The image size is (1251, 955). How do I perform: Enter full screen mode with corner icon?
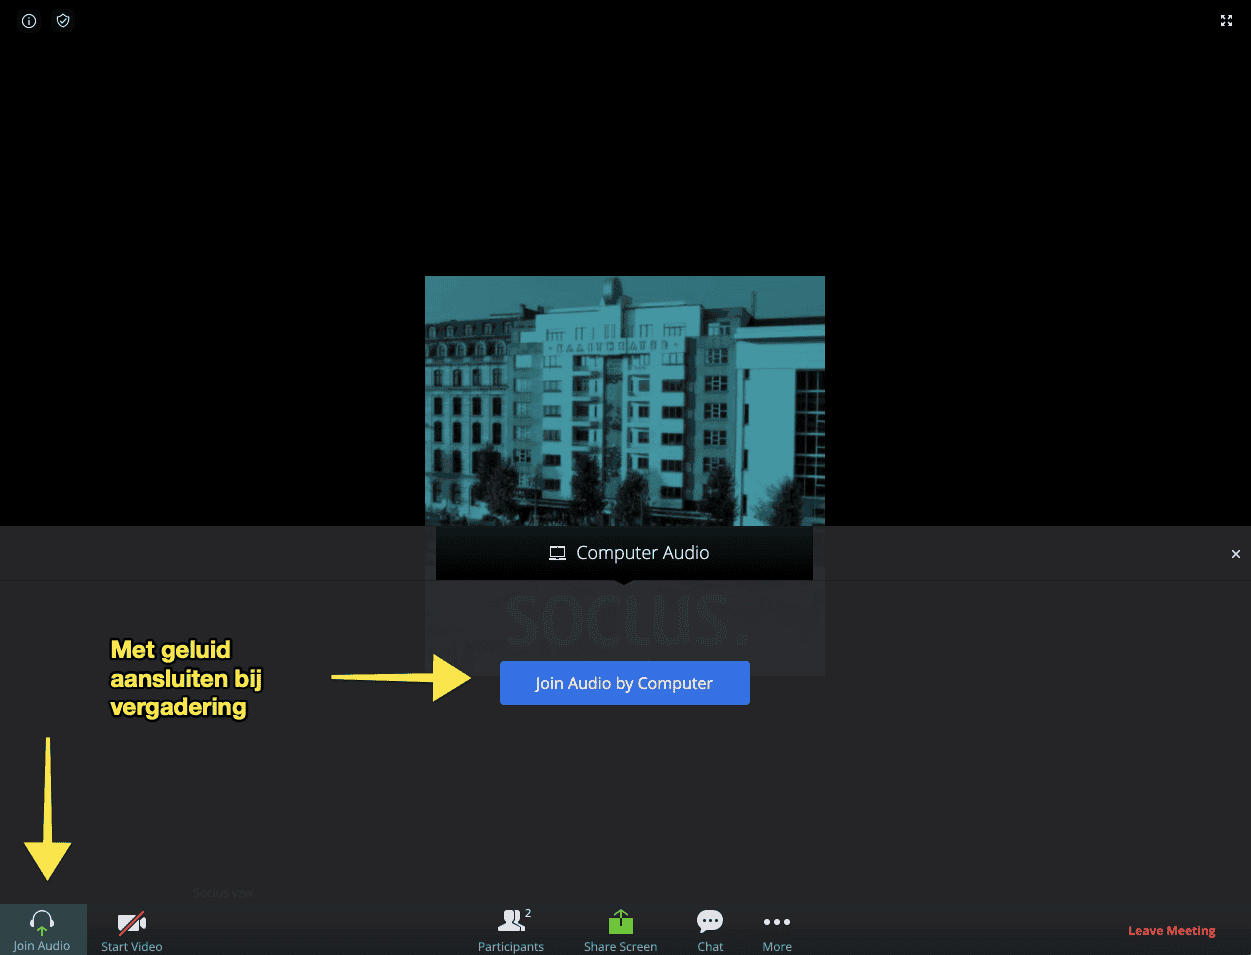tap(1226, 21)
